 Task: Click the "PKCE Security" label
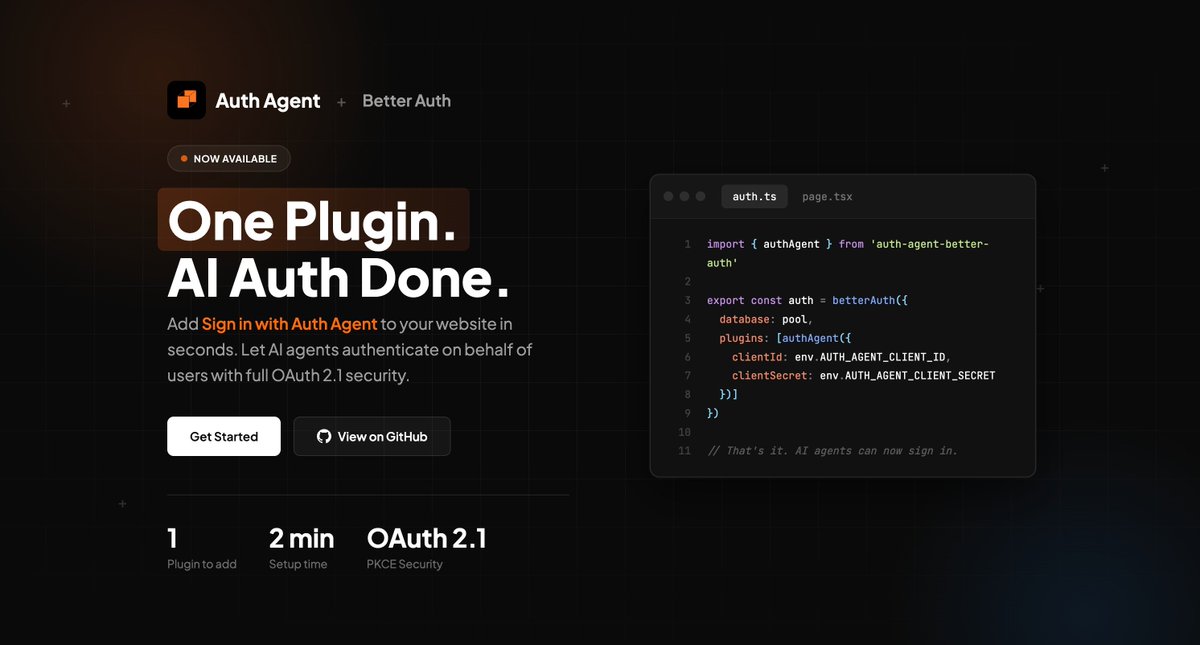coord(405,564)
